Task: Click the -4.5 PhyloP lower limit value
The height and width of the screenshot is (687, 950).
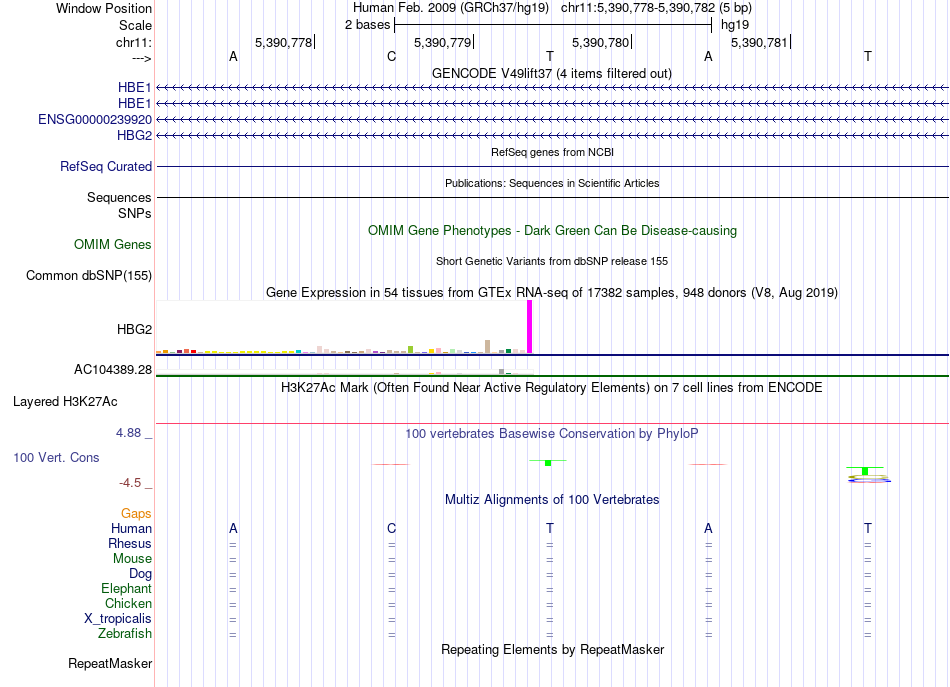Action: 130,483
